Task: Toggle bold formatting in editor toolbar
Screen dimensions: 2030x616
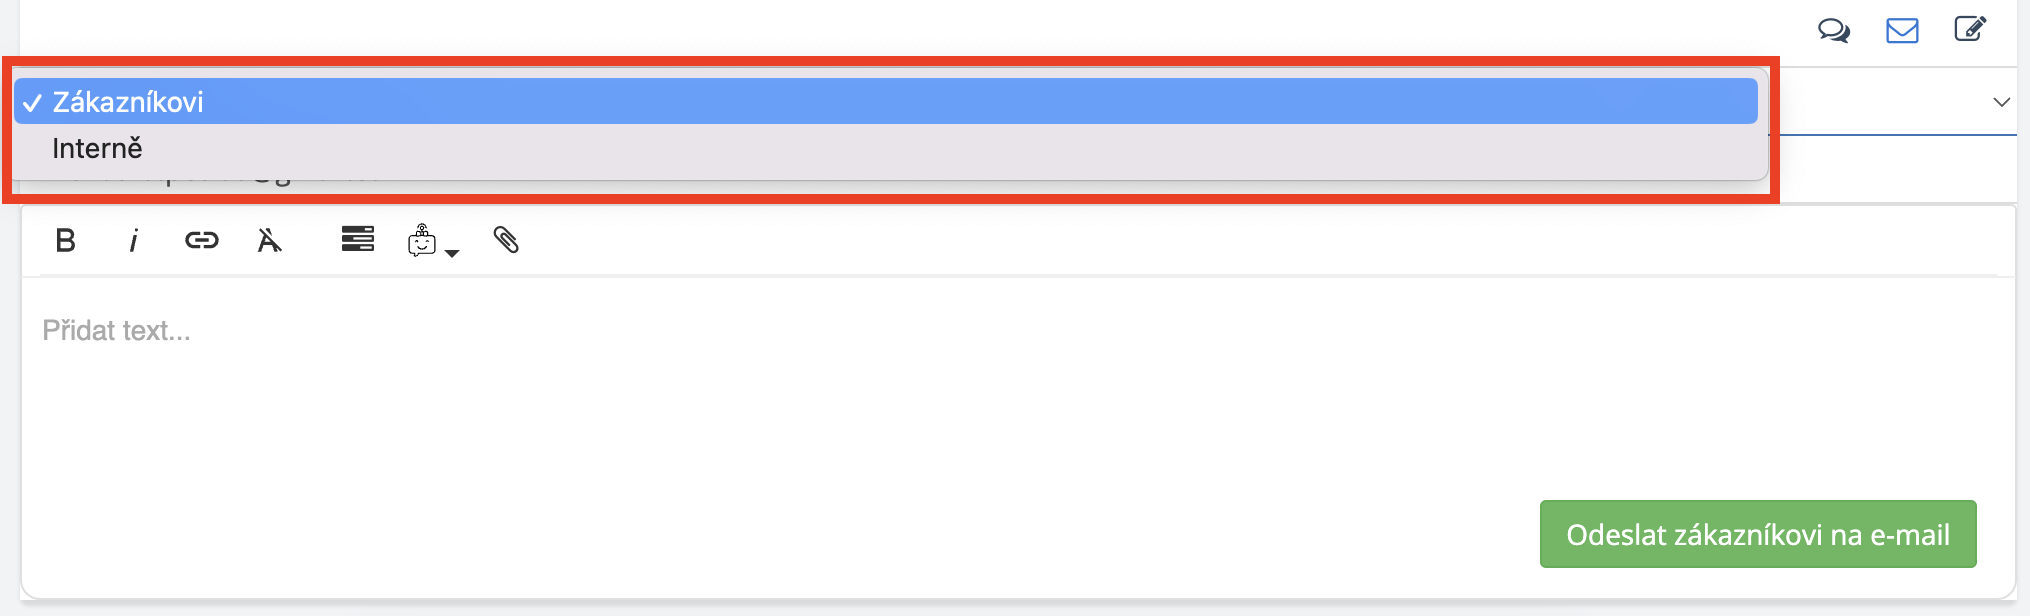Action: tap(66, 240)
